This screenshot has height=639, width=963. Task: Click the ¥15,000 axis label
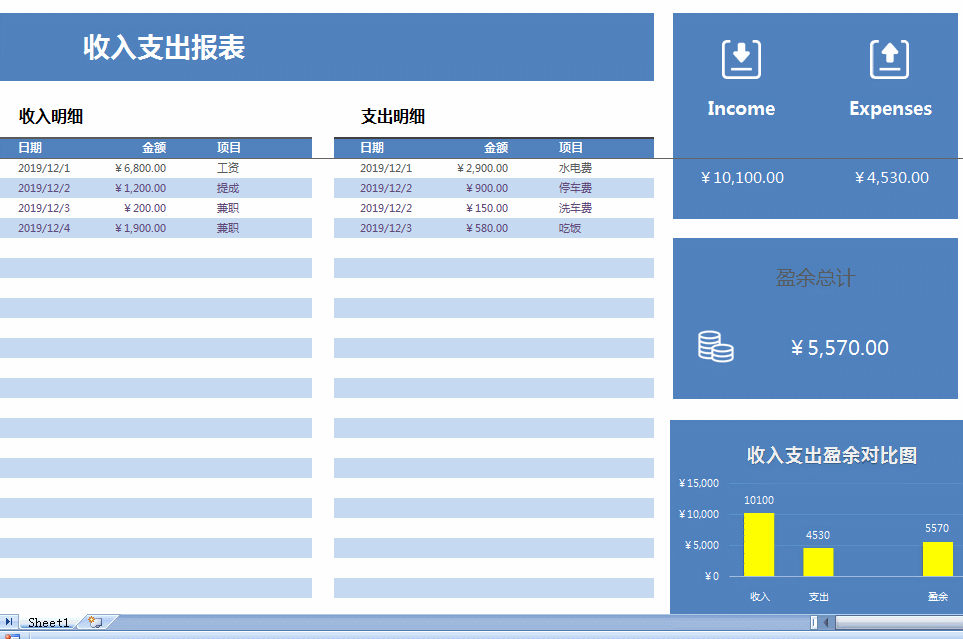(x=699, y=483)
